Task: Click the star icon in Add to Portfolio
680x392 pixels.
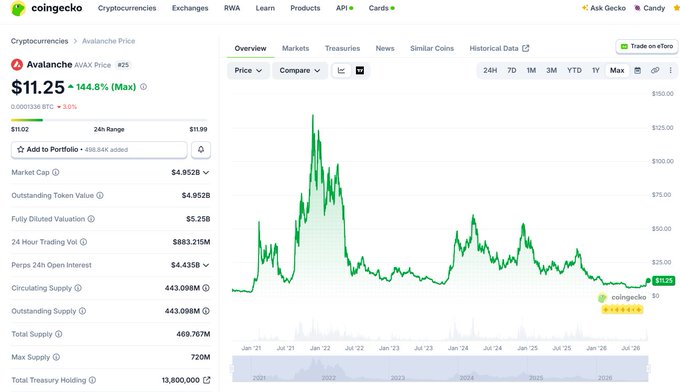Action: pos(20,150)
